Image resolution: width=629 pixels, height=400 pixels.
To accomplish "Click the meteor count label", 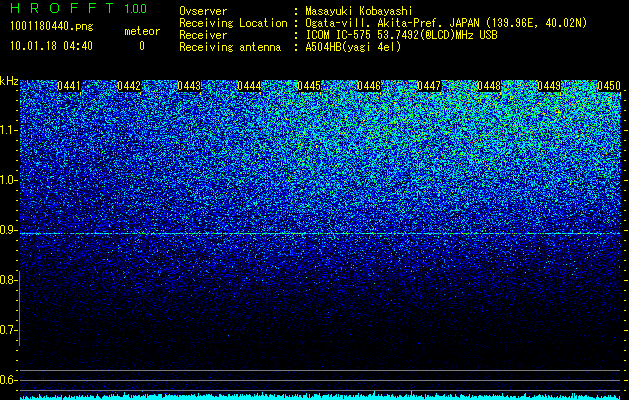I will (142, 31).
